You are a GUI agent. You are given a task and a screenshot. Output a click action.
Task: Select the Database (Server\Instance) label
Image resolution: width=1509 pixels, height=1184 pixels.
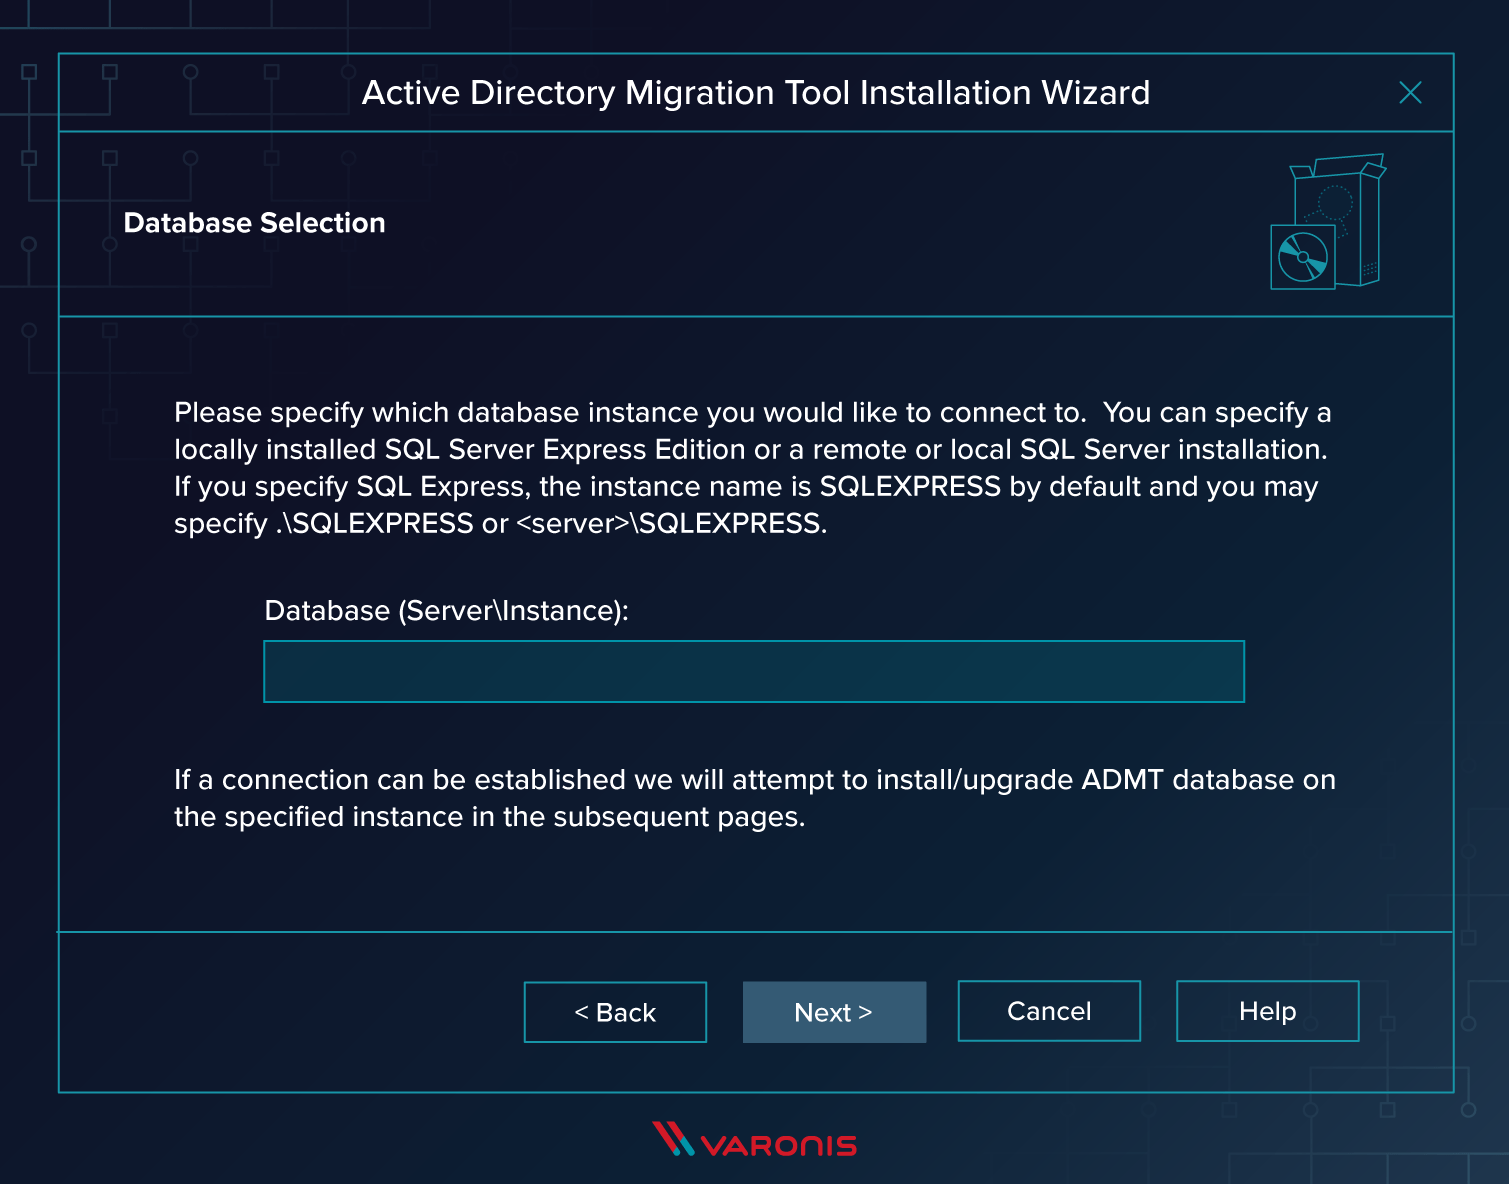[447, 610]
